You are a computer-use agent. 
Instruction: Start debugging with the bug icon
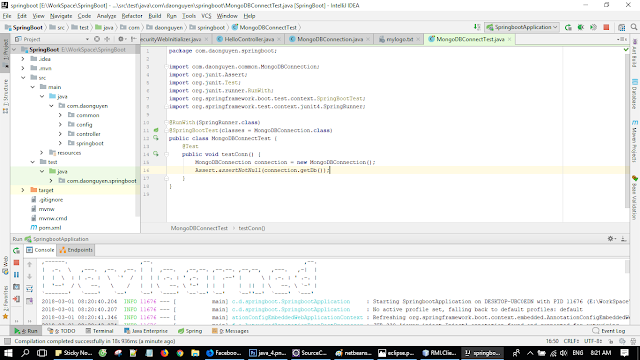(580, 27)
